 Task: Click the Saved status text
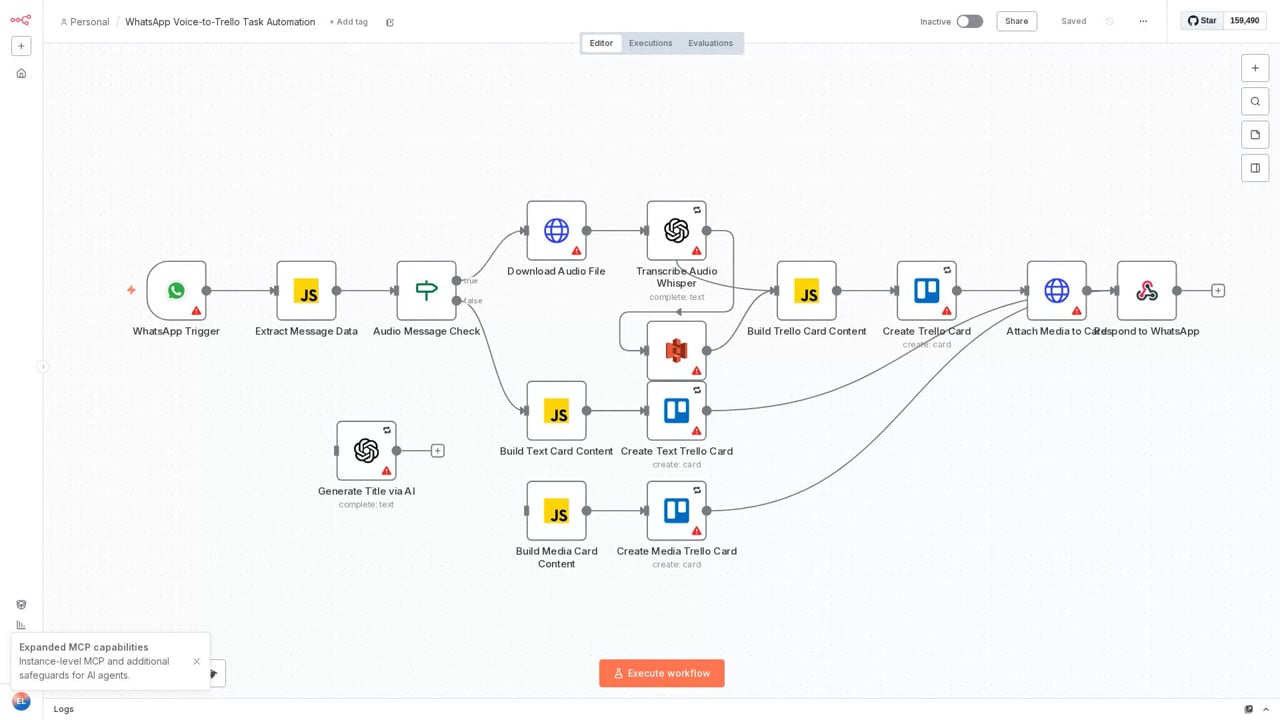tap(1074, 21)
